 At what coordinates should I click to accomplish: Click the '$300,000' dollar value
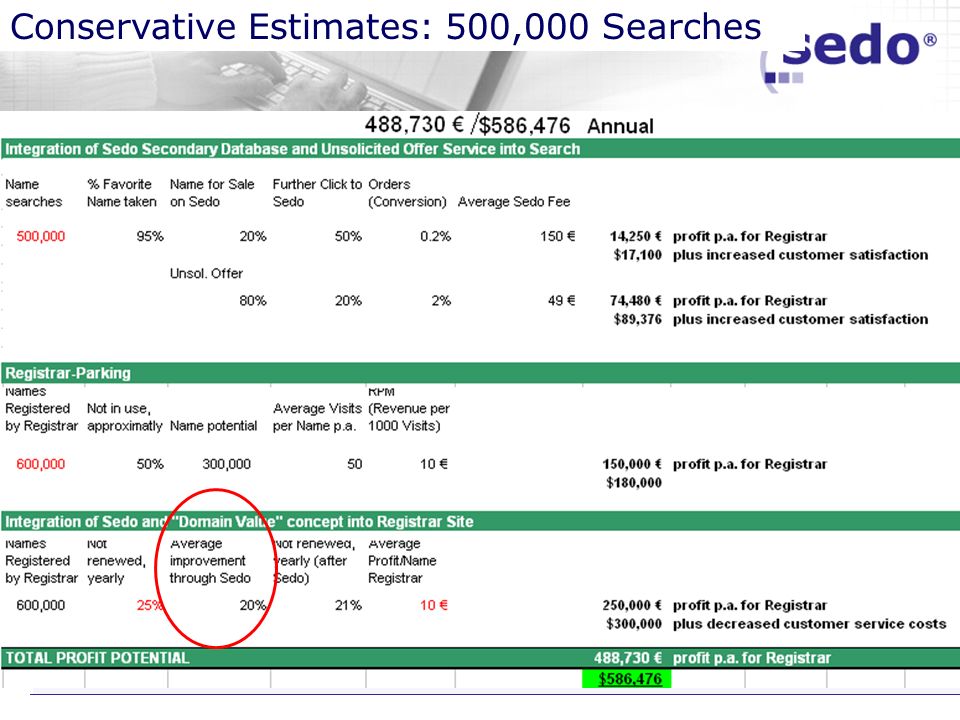(634, 623)
